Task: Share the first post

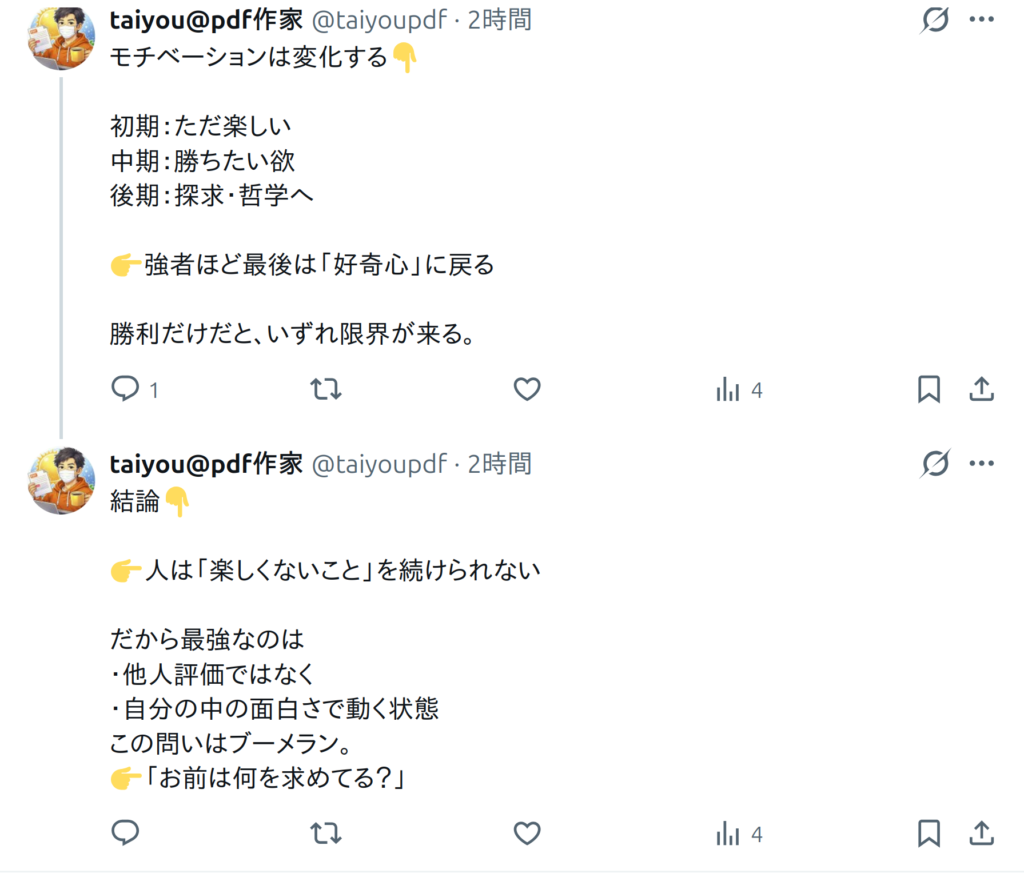Action: click(982, 389)
